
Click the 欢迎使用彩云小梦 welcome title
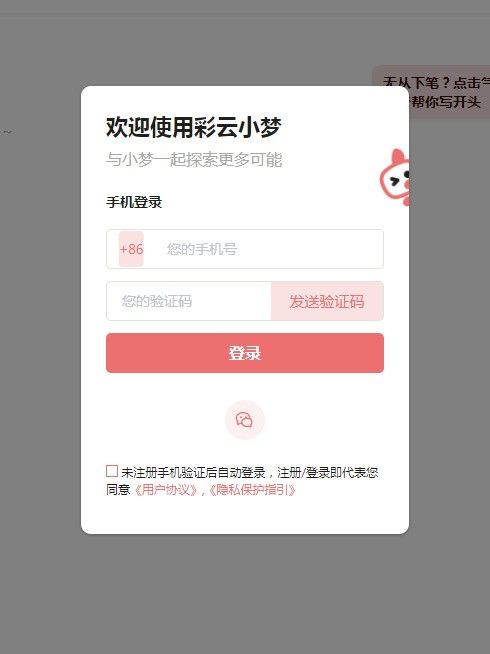tap(194, 127)
